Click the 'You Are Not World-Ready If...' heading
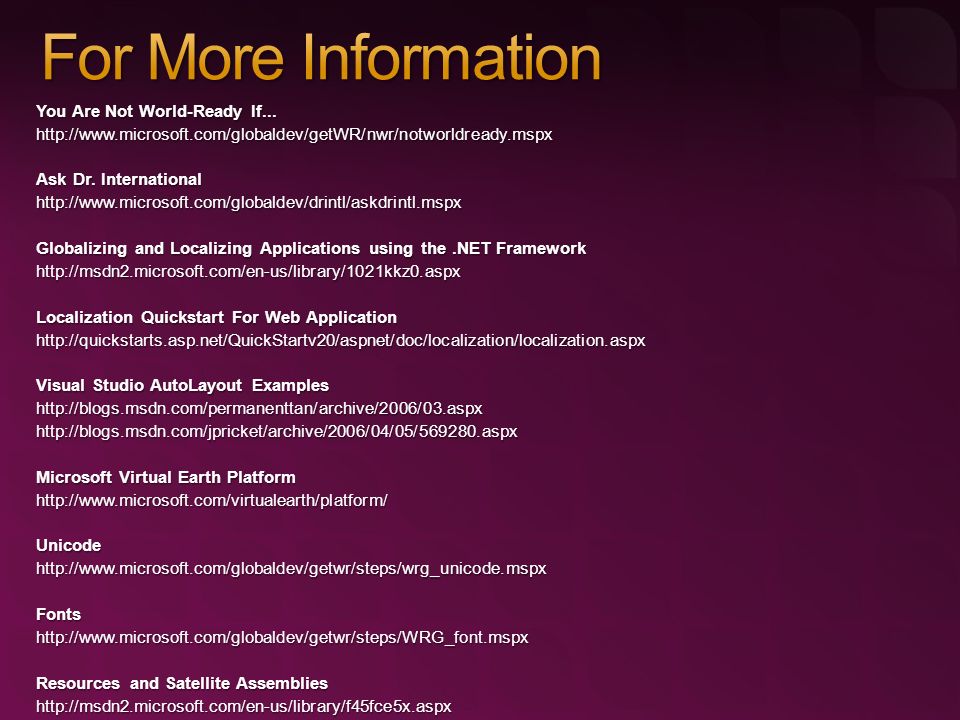 click(x=156, y=111)
